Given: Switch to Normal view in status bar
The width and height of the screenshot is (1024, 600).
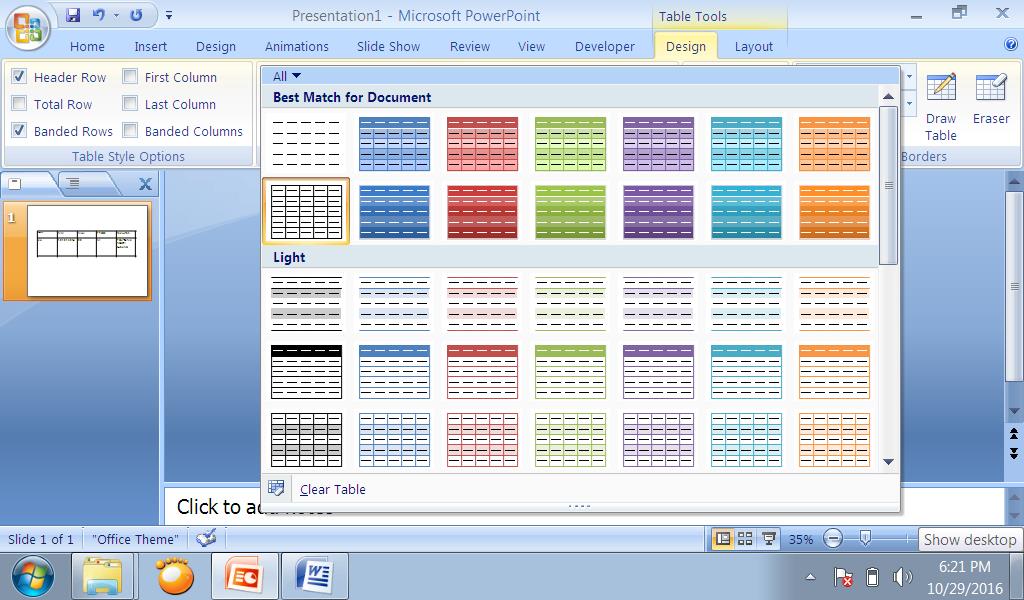Looking at the screenshot, I should pyautogui.click(x=723, y=539).
